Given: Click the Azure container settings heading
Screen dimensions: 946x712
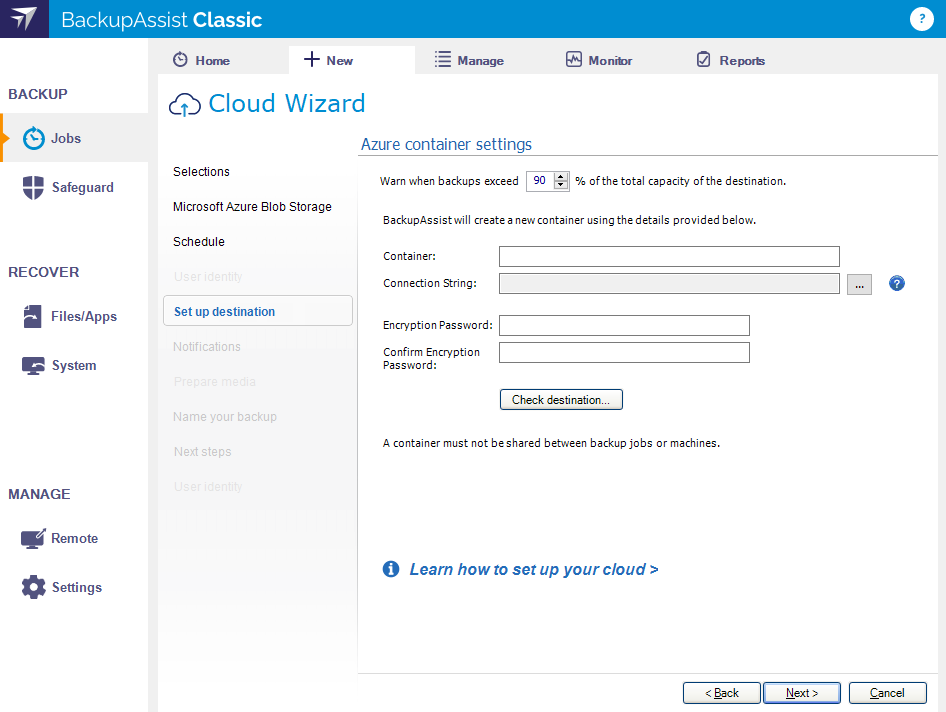Looking at the screenshot, I should click(x=446, y=144).
